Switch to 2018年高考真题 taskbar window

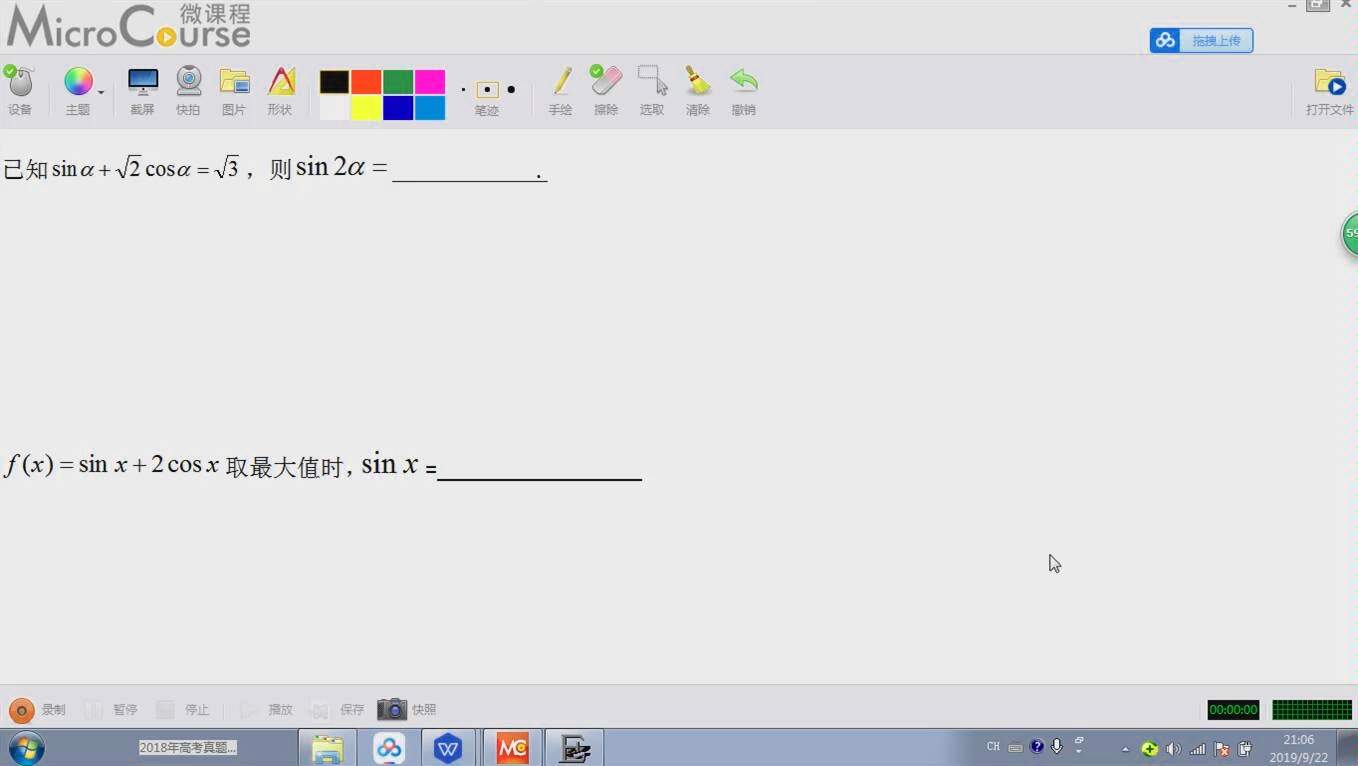pyautogui.click(x=188, y=747)
